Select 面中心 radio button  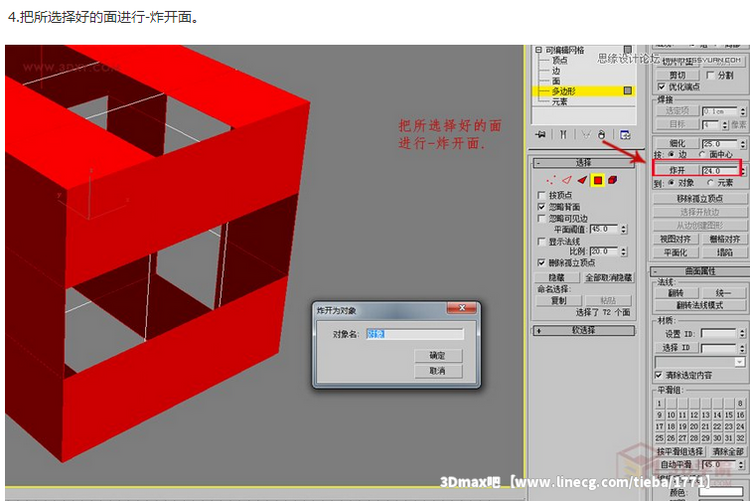pyautogui.click(x=702, y=154)
